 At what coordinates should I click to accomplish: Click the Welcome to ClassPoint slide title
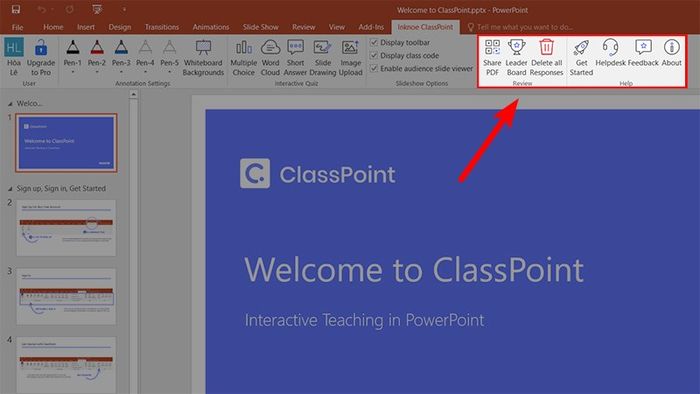coord(414,270)
